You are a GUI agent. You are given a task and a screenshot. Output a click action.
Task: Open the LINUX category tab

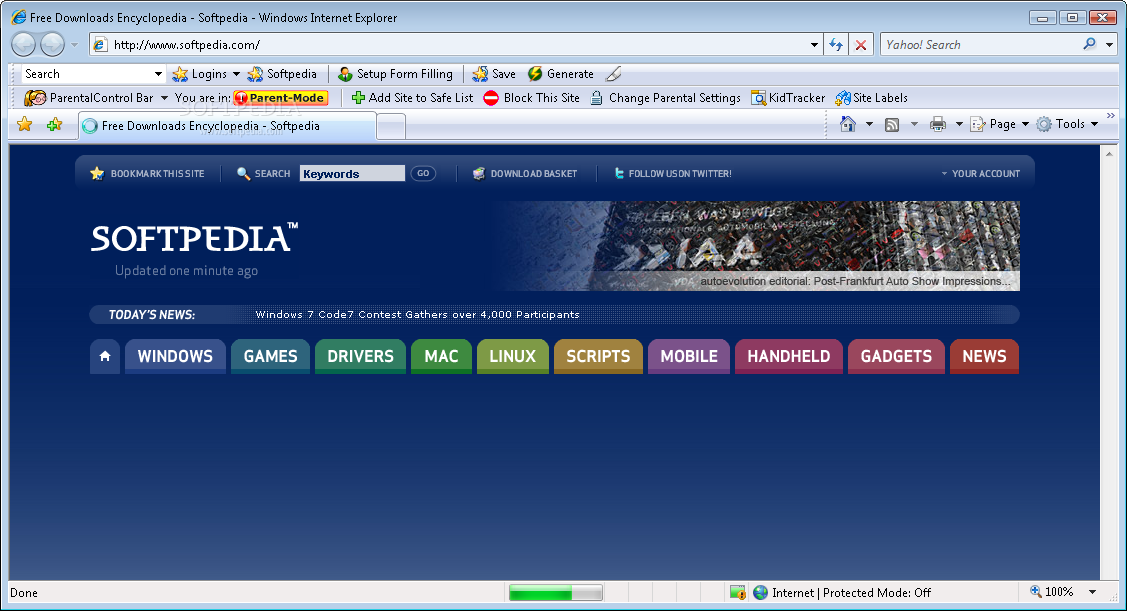pos(512,356)
